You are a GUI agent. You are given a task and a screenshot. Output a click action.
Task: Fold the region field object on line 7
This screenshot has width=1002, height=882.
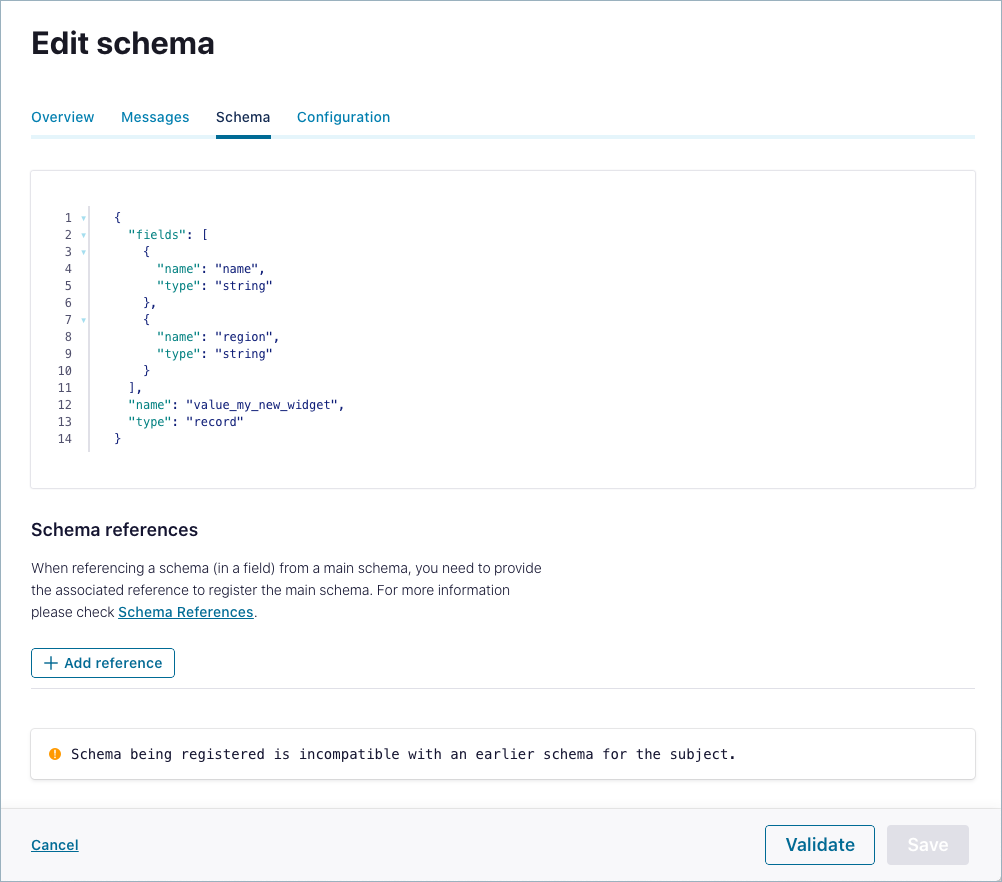coord(83,320)
